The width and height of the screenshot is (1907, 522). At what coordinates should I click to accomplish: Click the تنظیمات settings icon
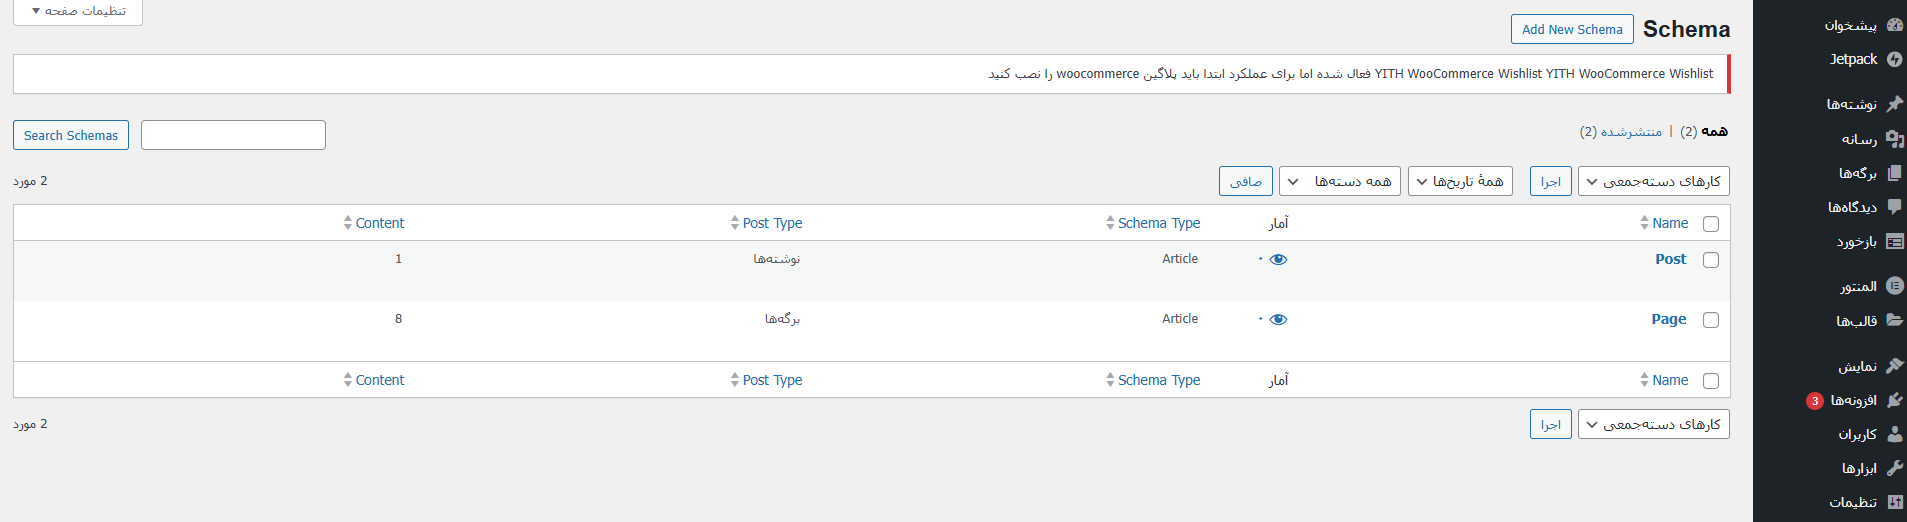[x=1894, y=502]
